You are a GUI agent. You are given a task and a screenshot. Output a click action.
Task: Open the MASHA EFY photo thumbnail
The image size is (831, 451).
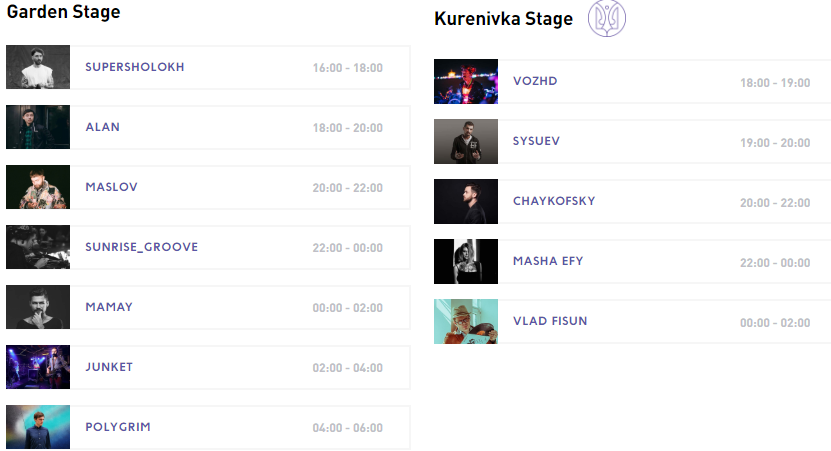pos(466,262)
